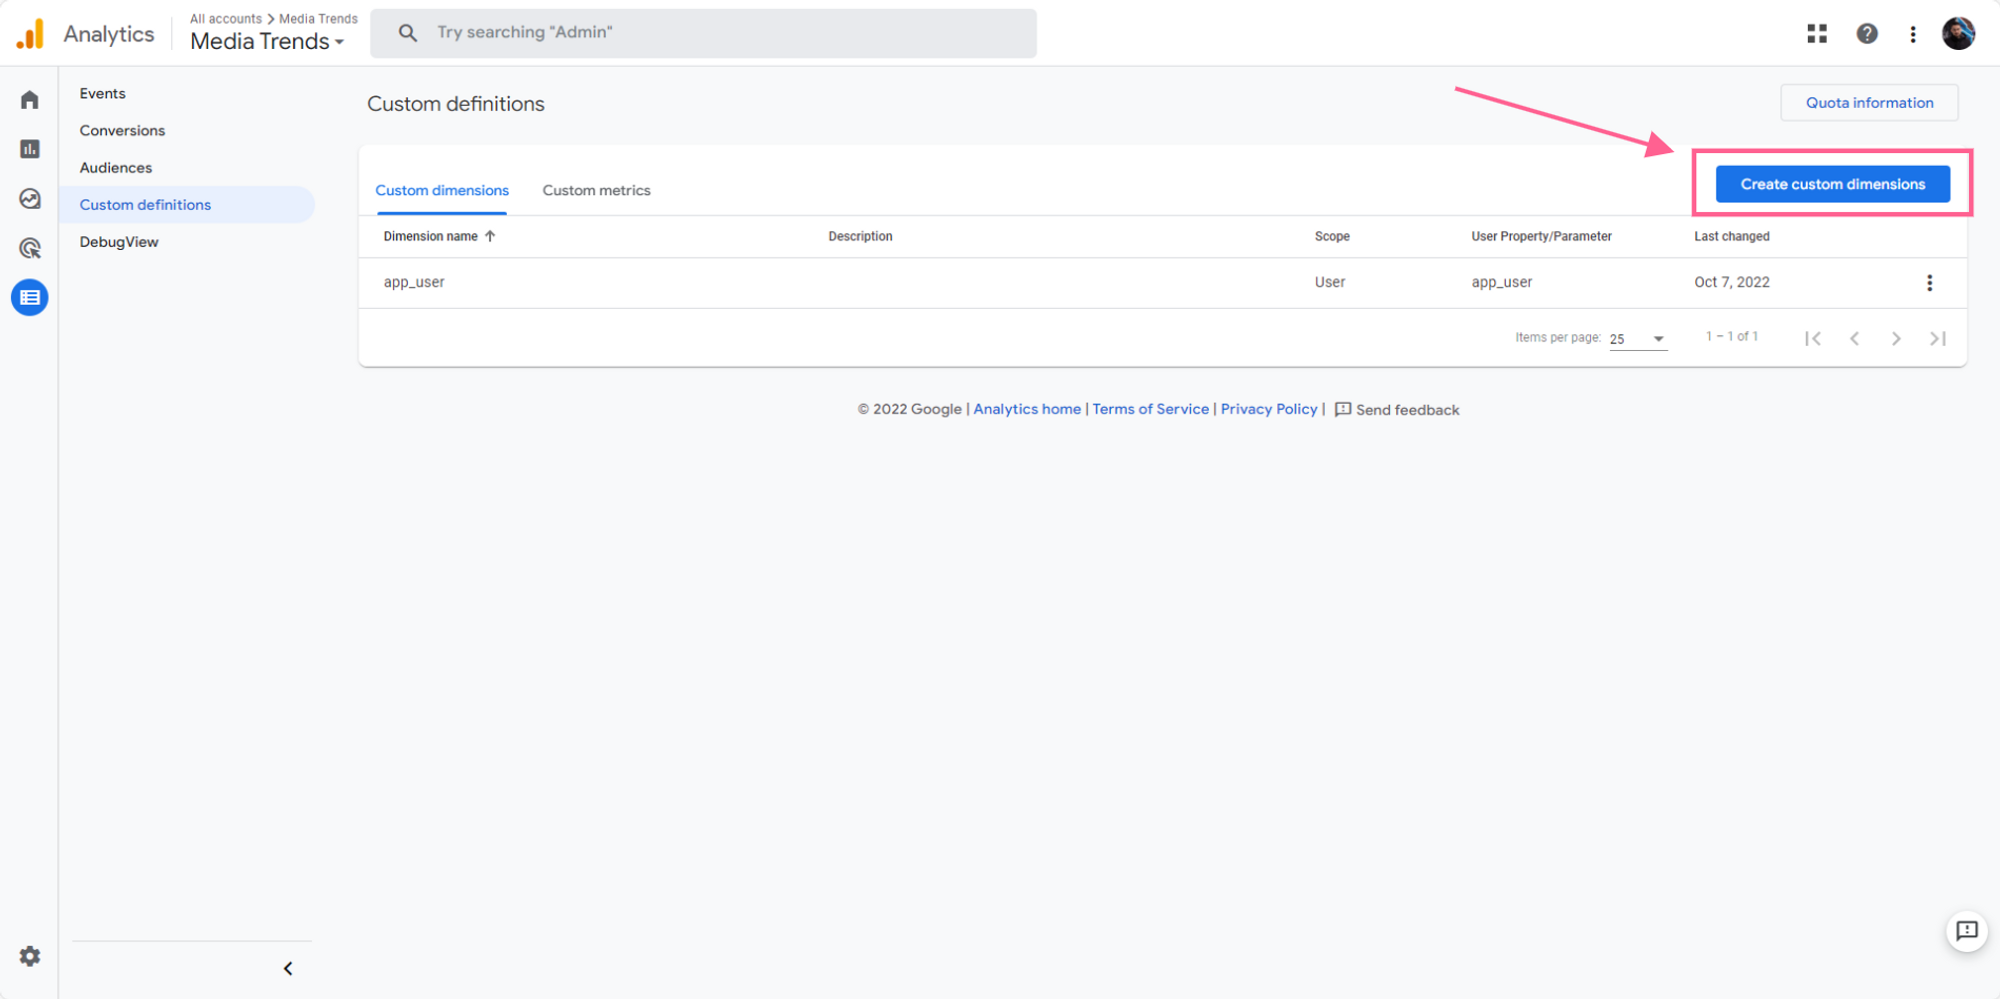Open the Home icon in sidebar
The width and height of the screenshot is (2000, 999).
coord(30,100)
